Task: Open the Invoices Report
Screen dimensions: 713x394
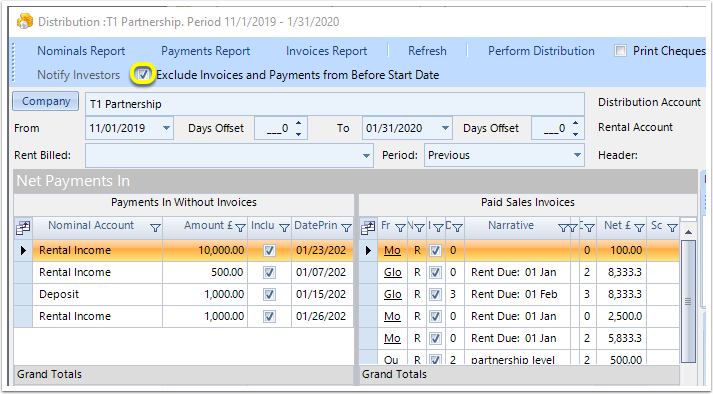Action: point(326,51)
